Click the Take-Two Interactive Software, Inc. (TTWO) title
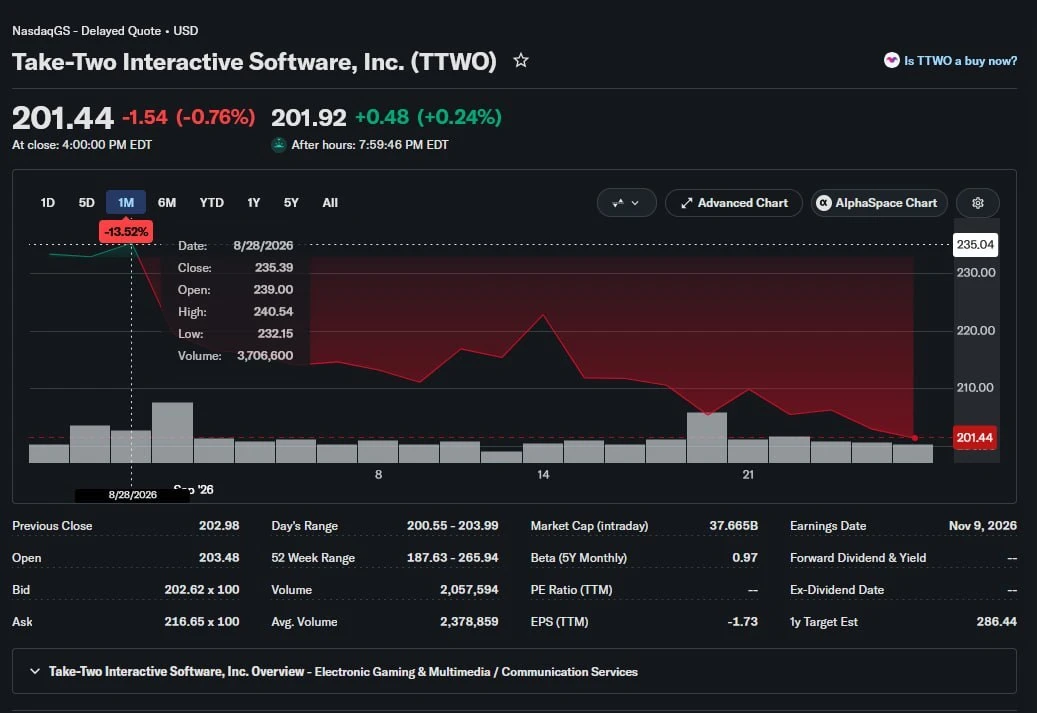1037x713 pixels. pos(255,62)
